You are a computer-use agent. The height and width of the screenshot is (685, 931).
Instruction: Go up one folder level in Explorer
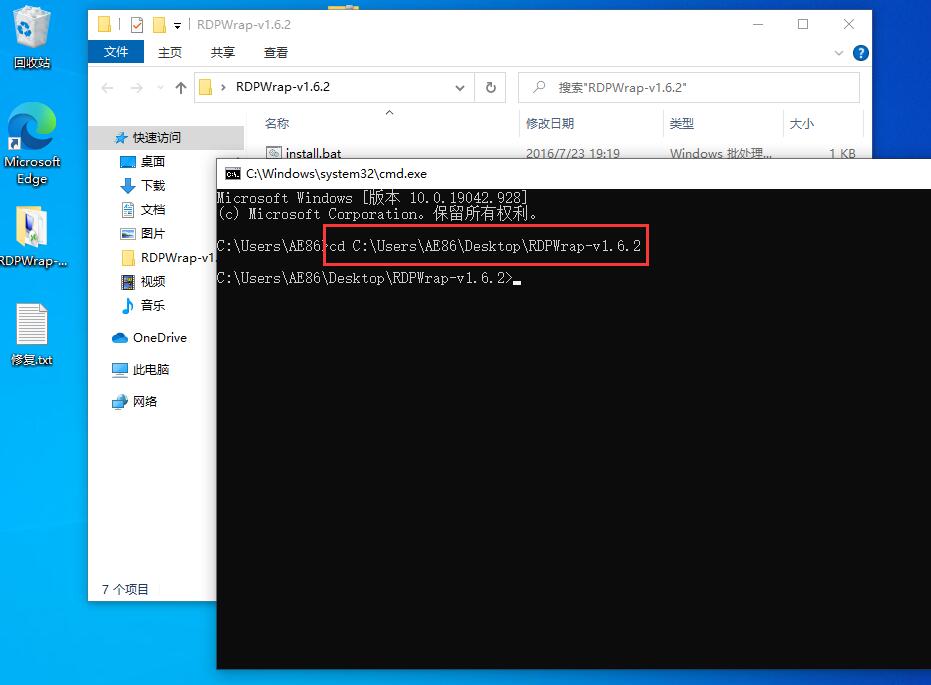click(x=180, y=88)
